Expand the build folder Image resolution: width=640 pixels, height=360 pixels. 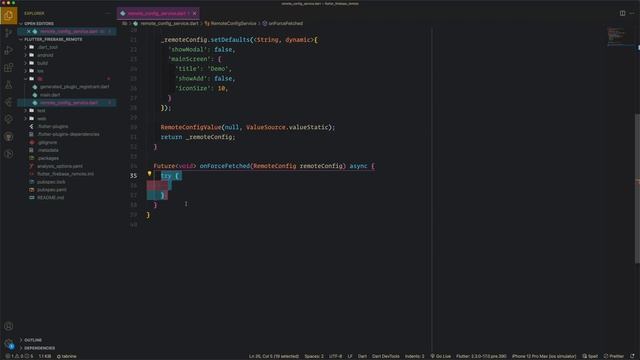tap(42, 63)
